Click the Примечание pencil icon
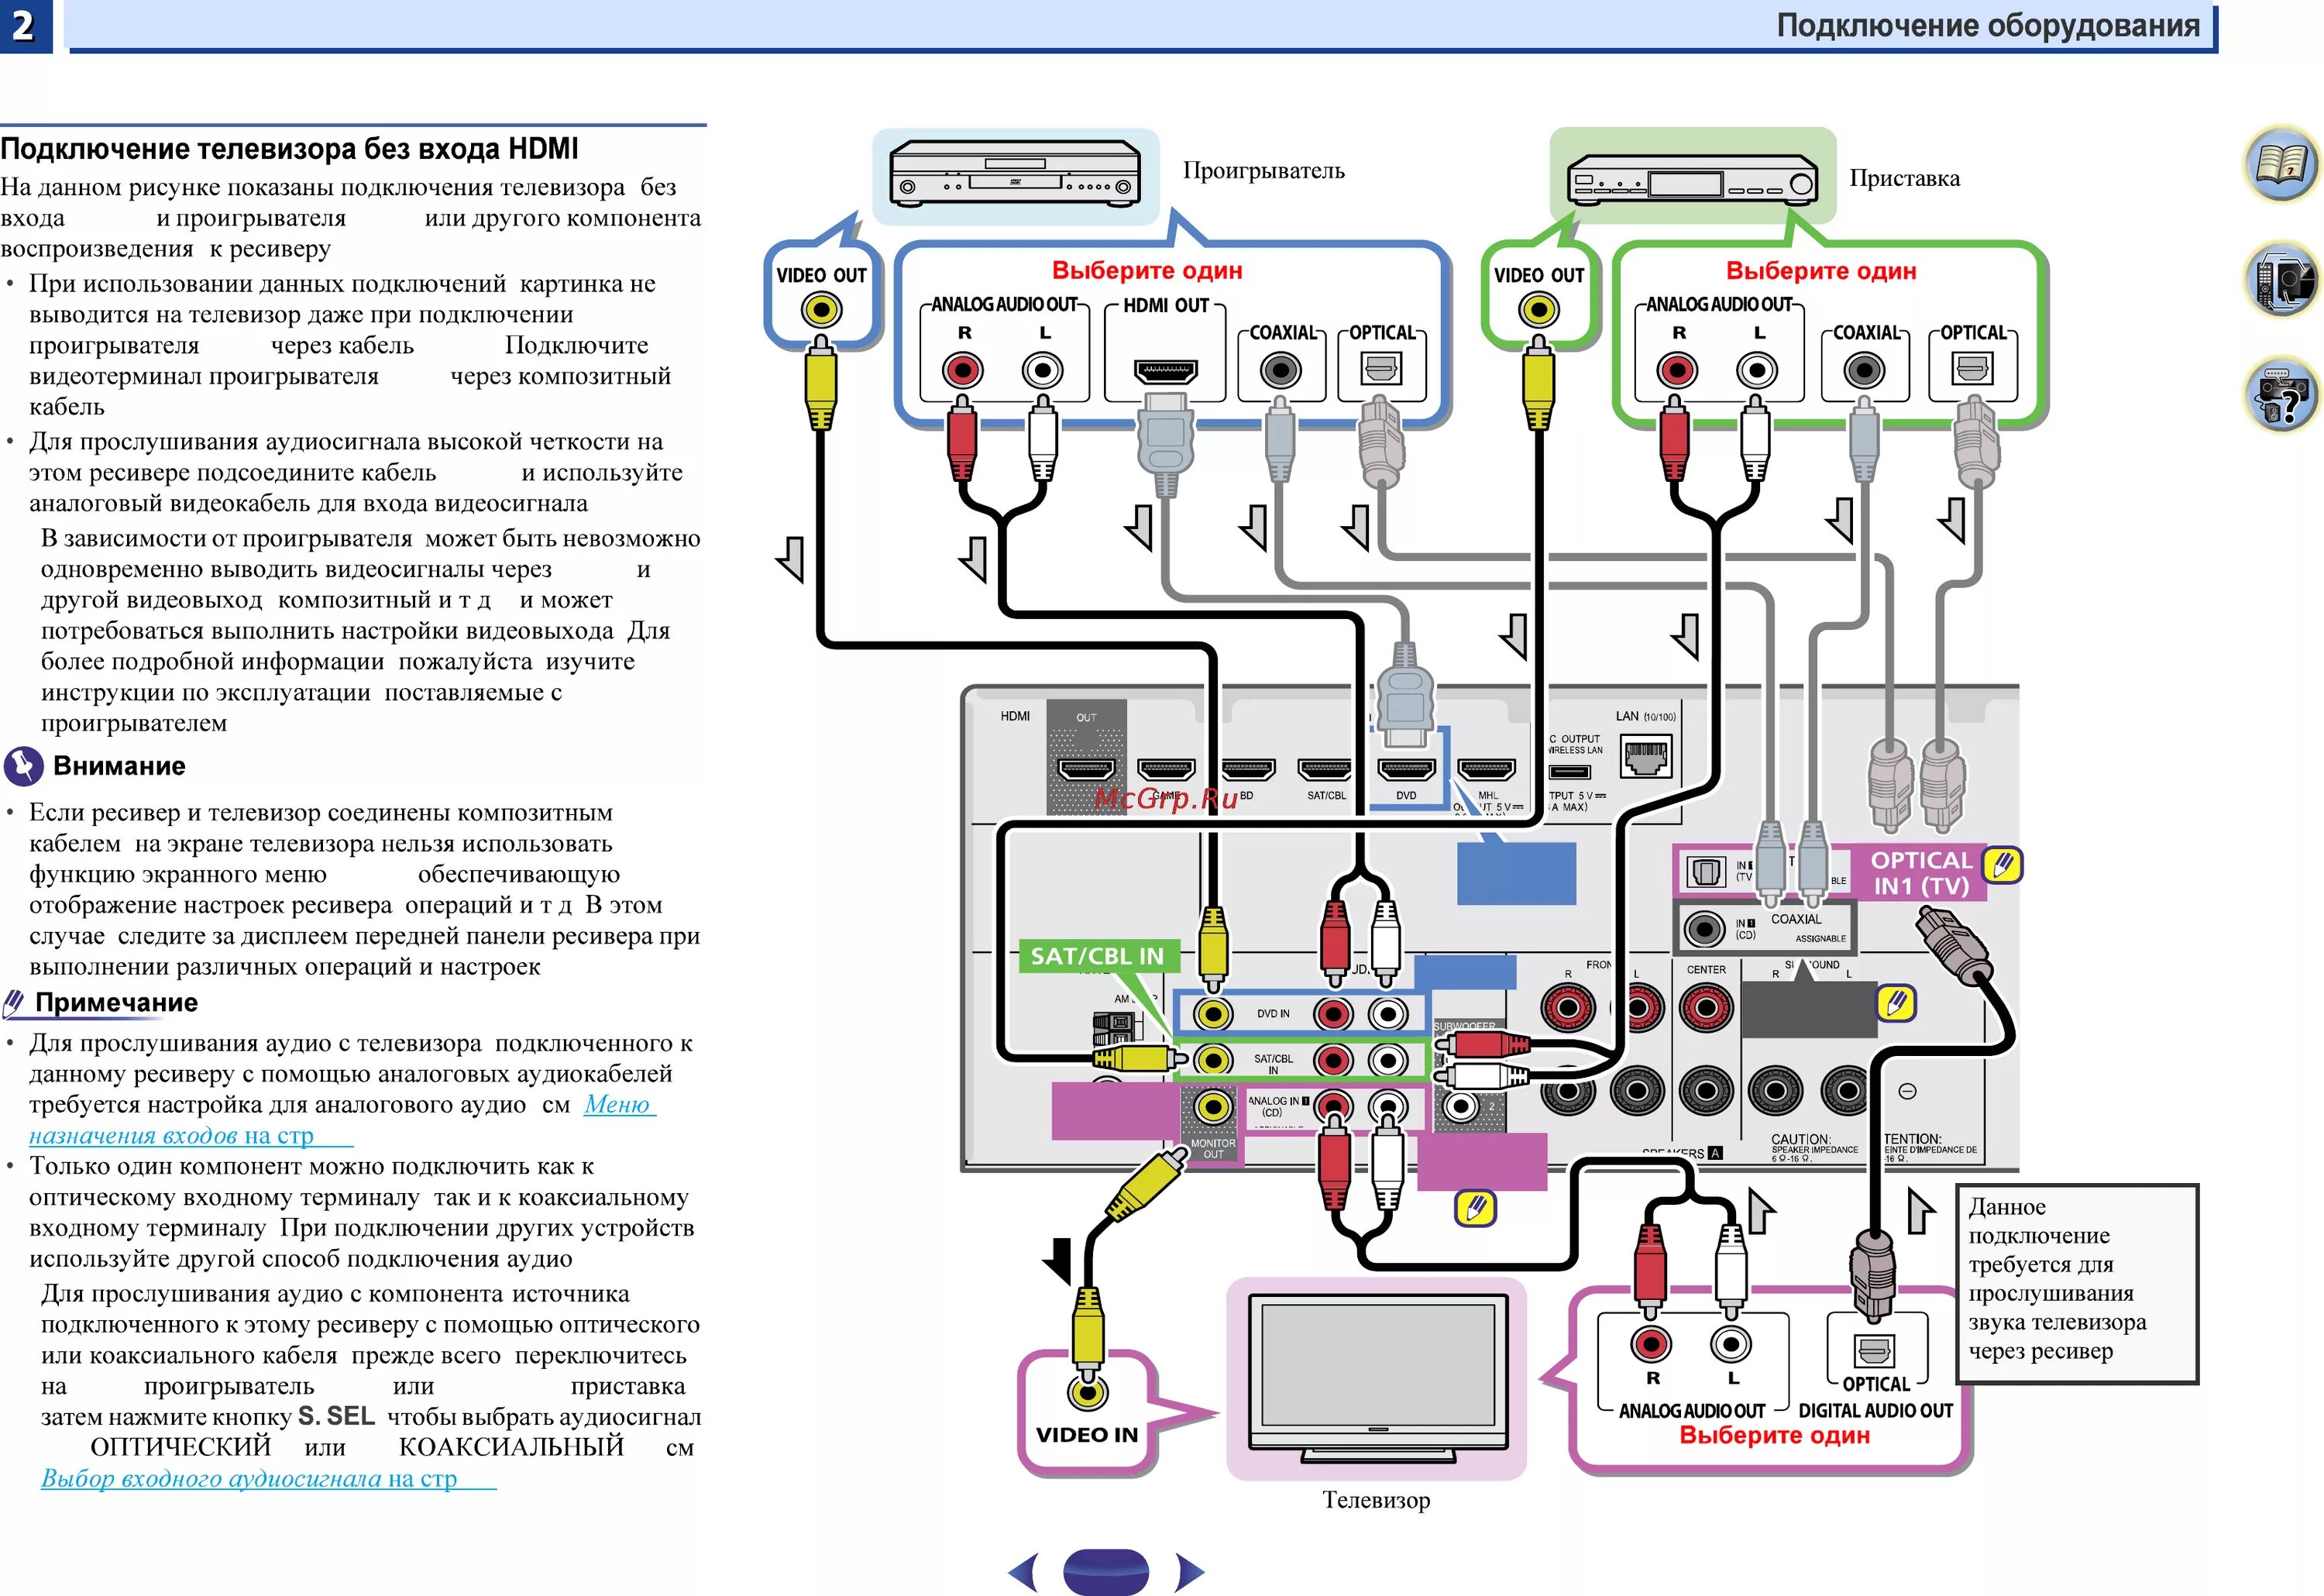Screen dimensions: 2324x1596 click(x=14, y=1002)
